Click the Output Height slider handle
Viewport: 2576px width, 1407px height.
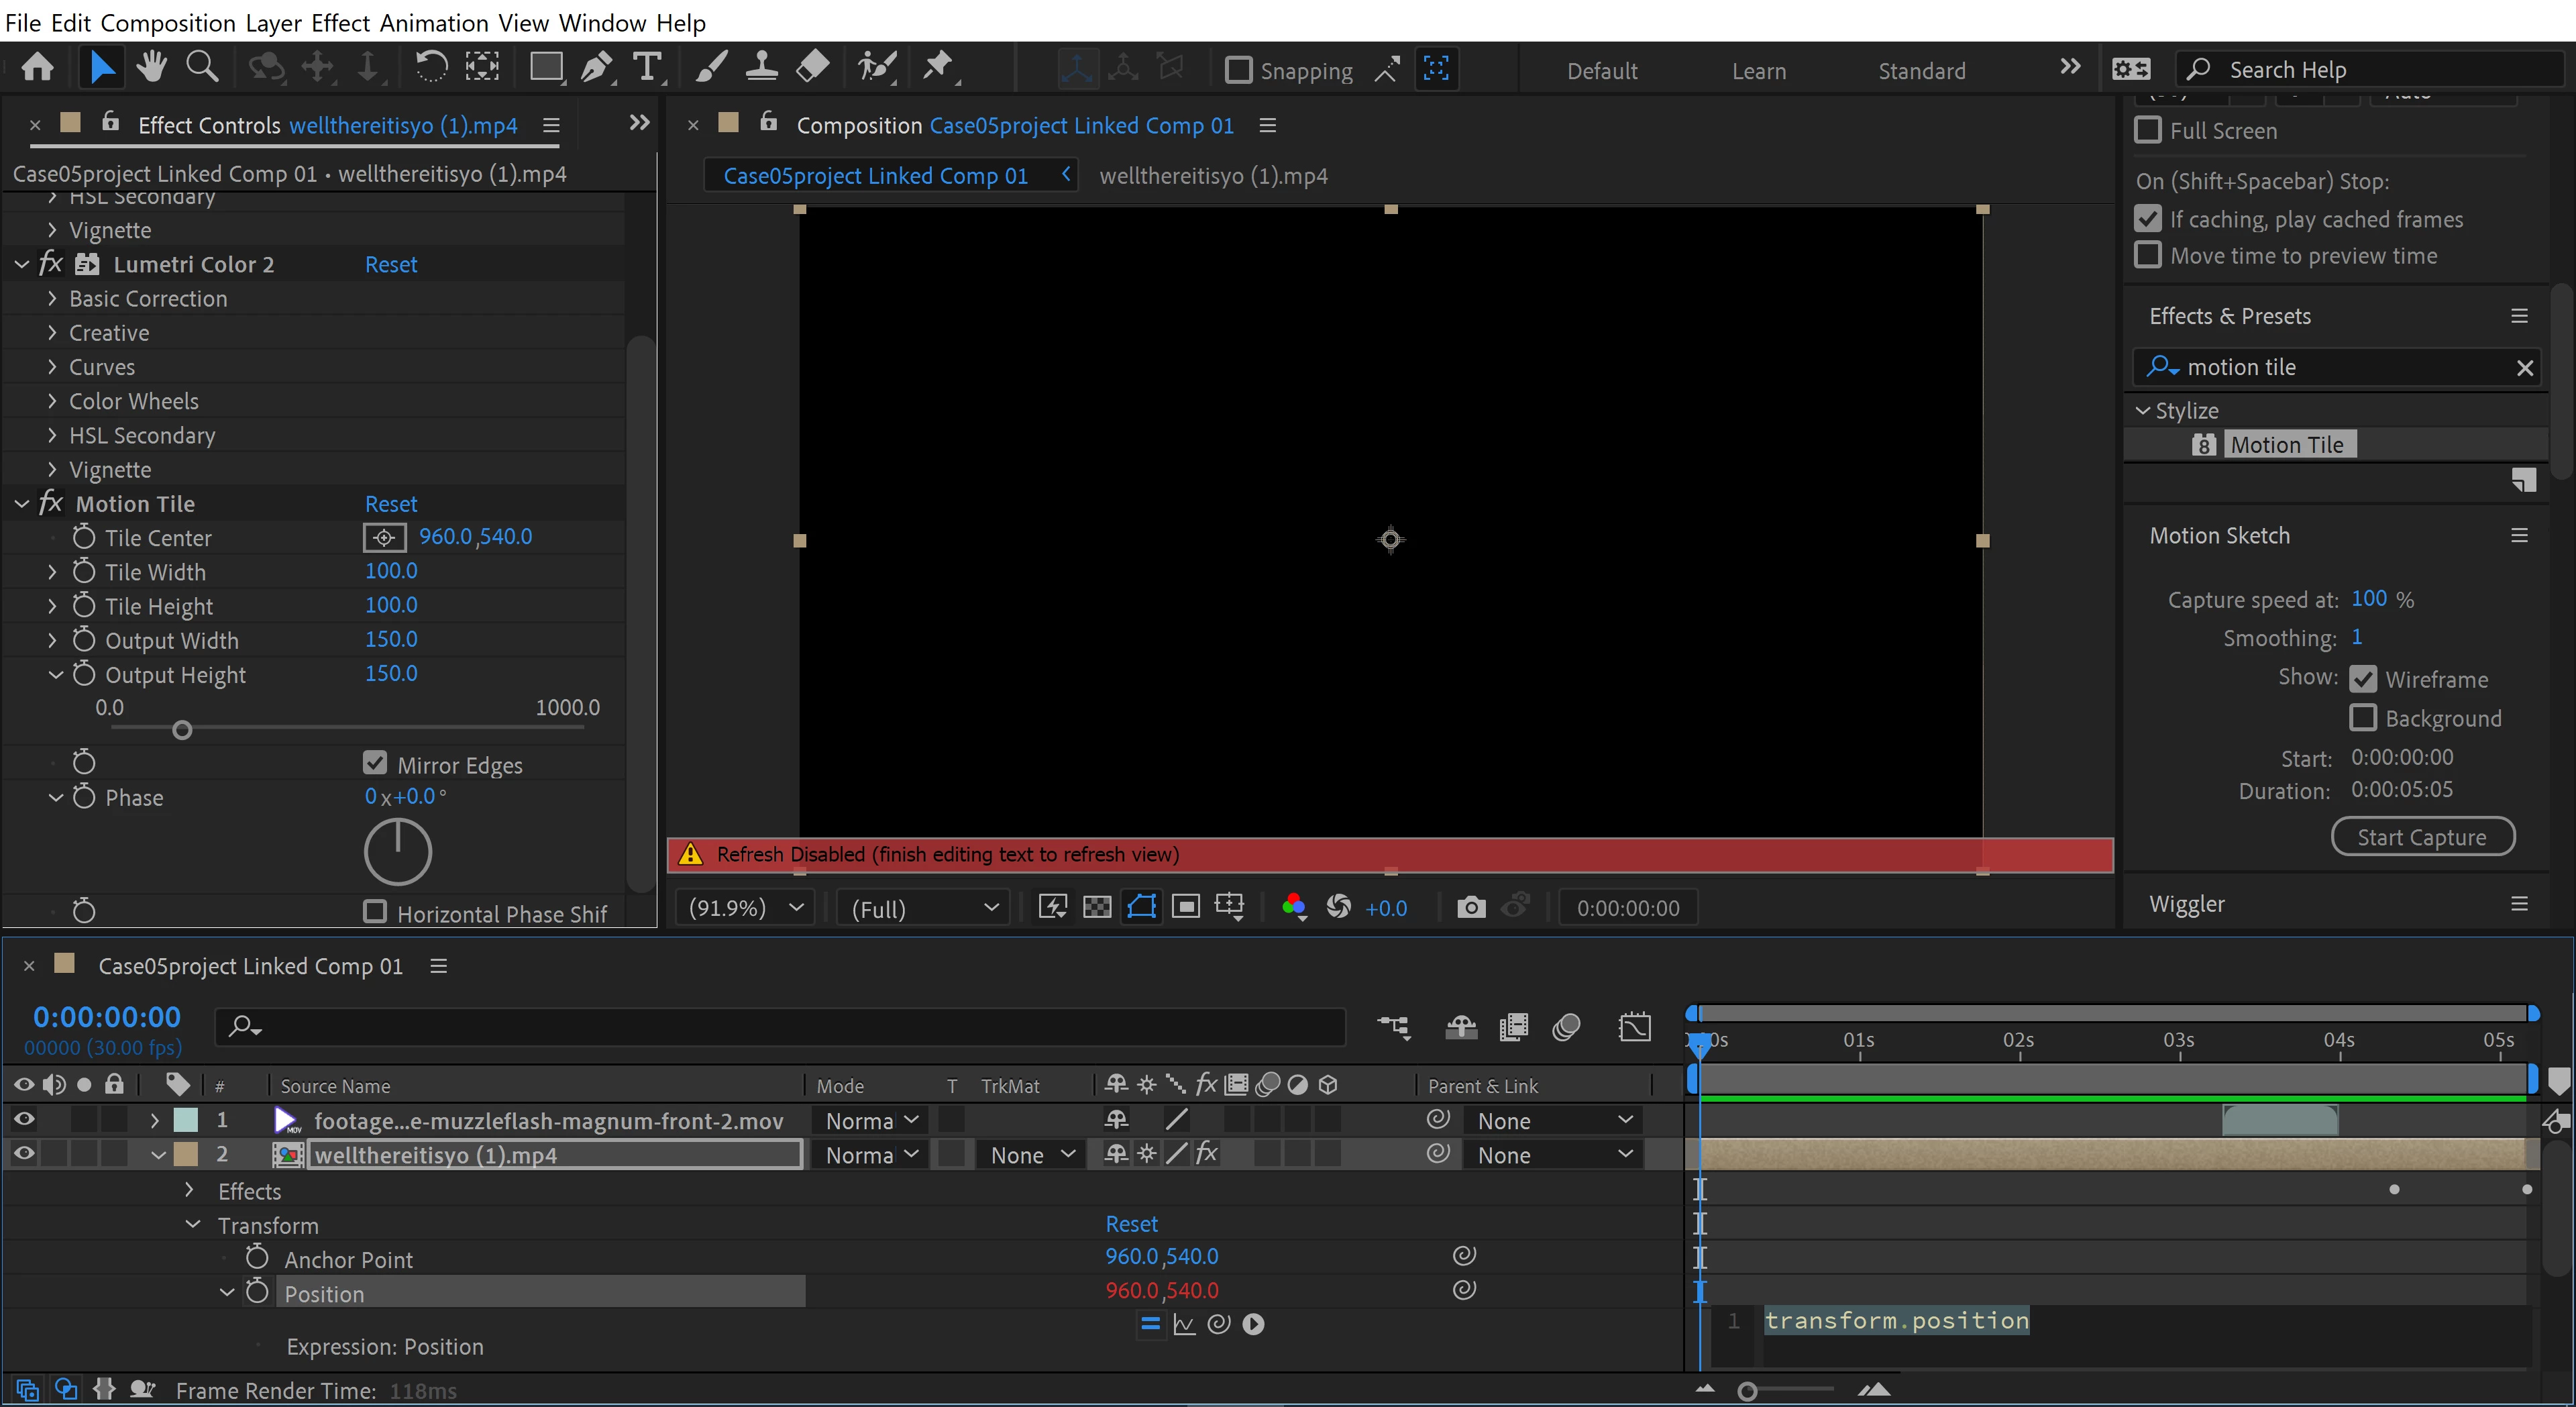click(182, 730)
